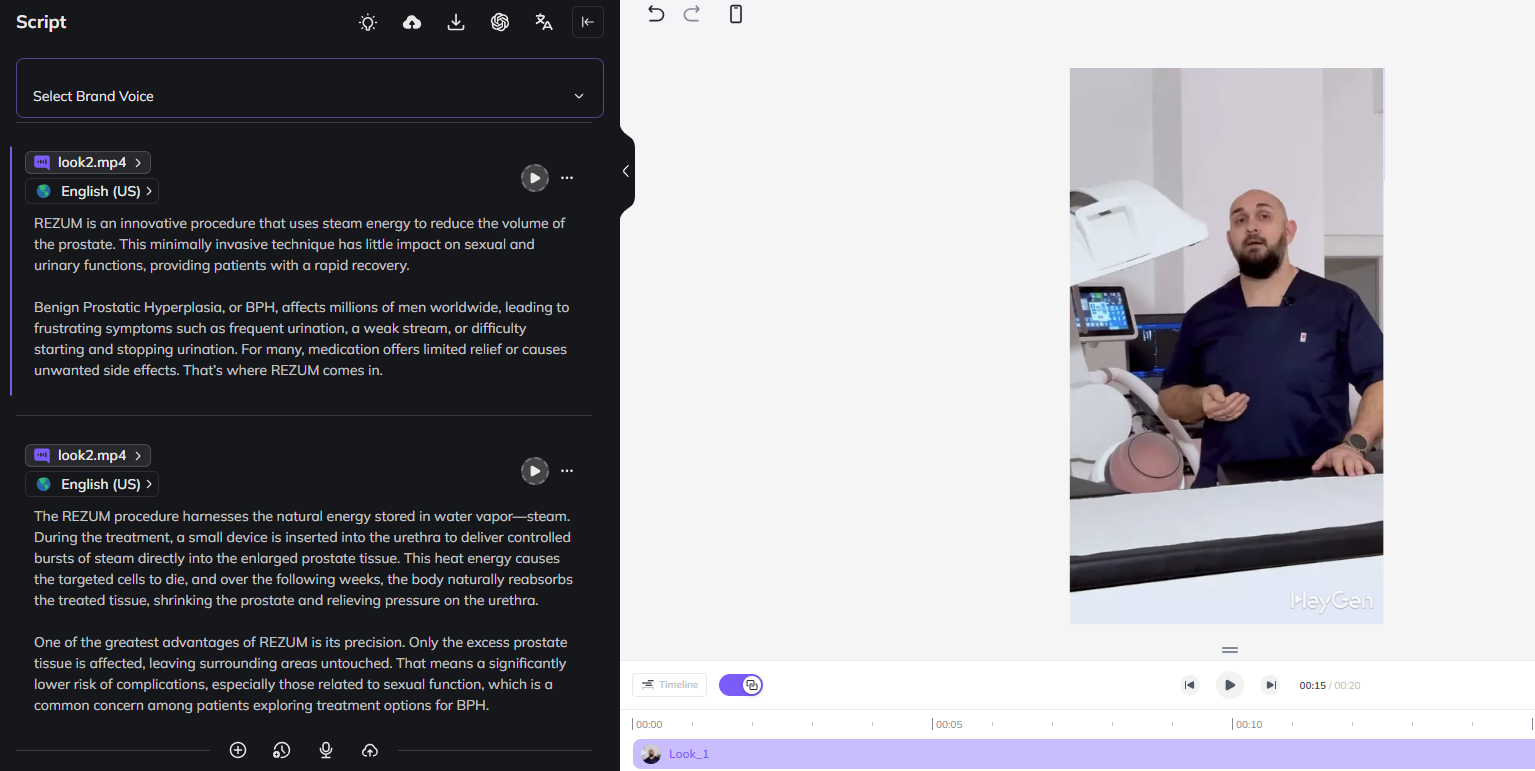Click the lightbulb script tips icon
The height and width of the screenshot is (771, 1535).
click(x=368, y=22)
